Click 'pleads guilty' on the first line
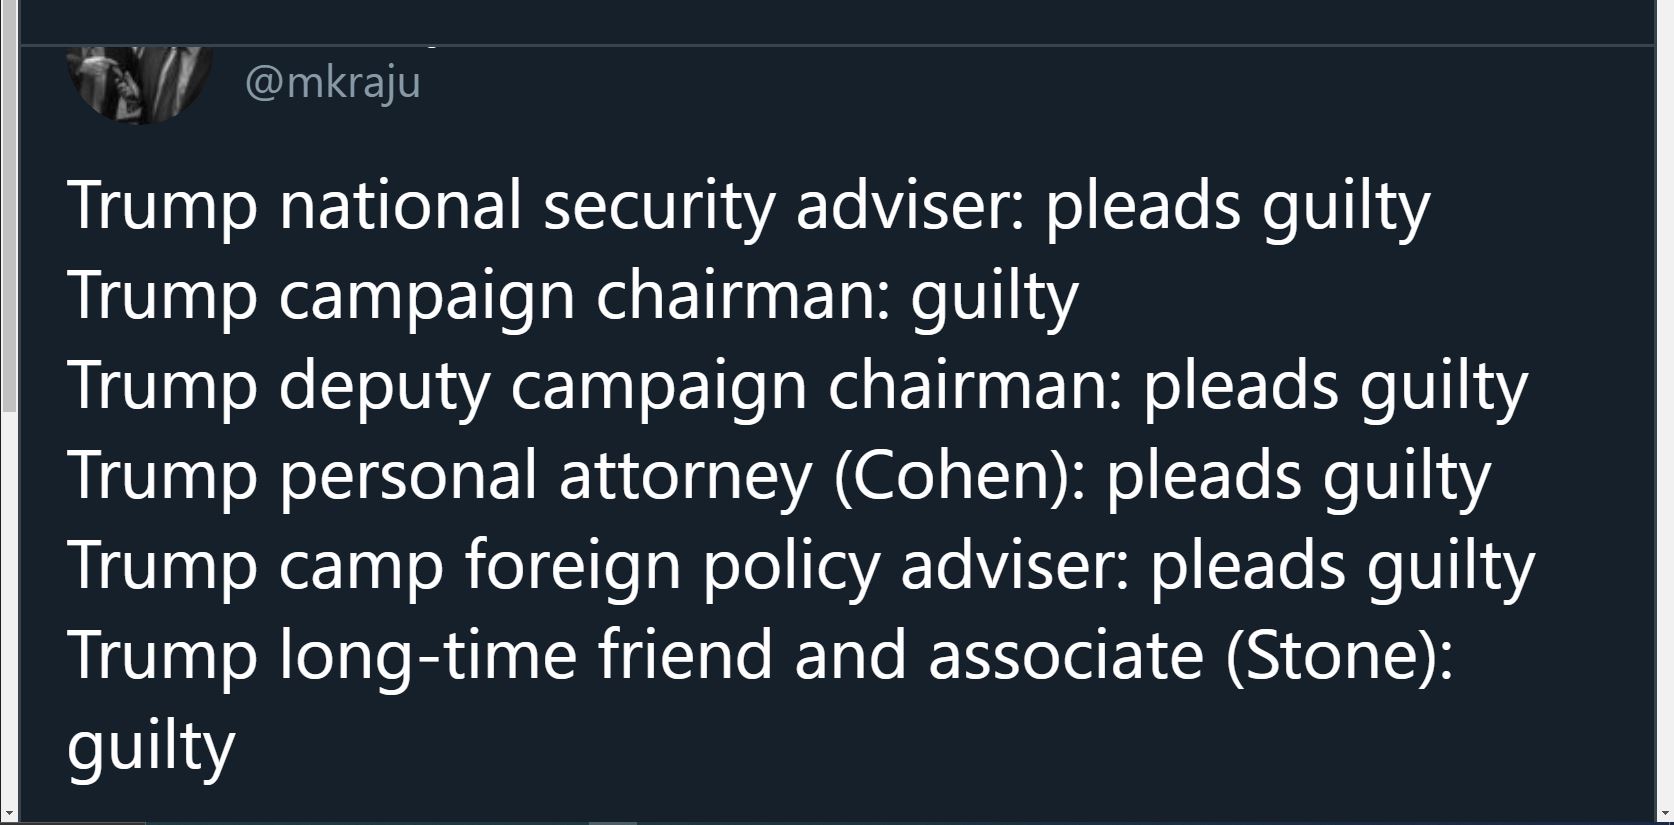This screenshot has height=825, width=1674. (1238, 206)
